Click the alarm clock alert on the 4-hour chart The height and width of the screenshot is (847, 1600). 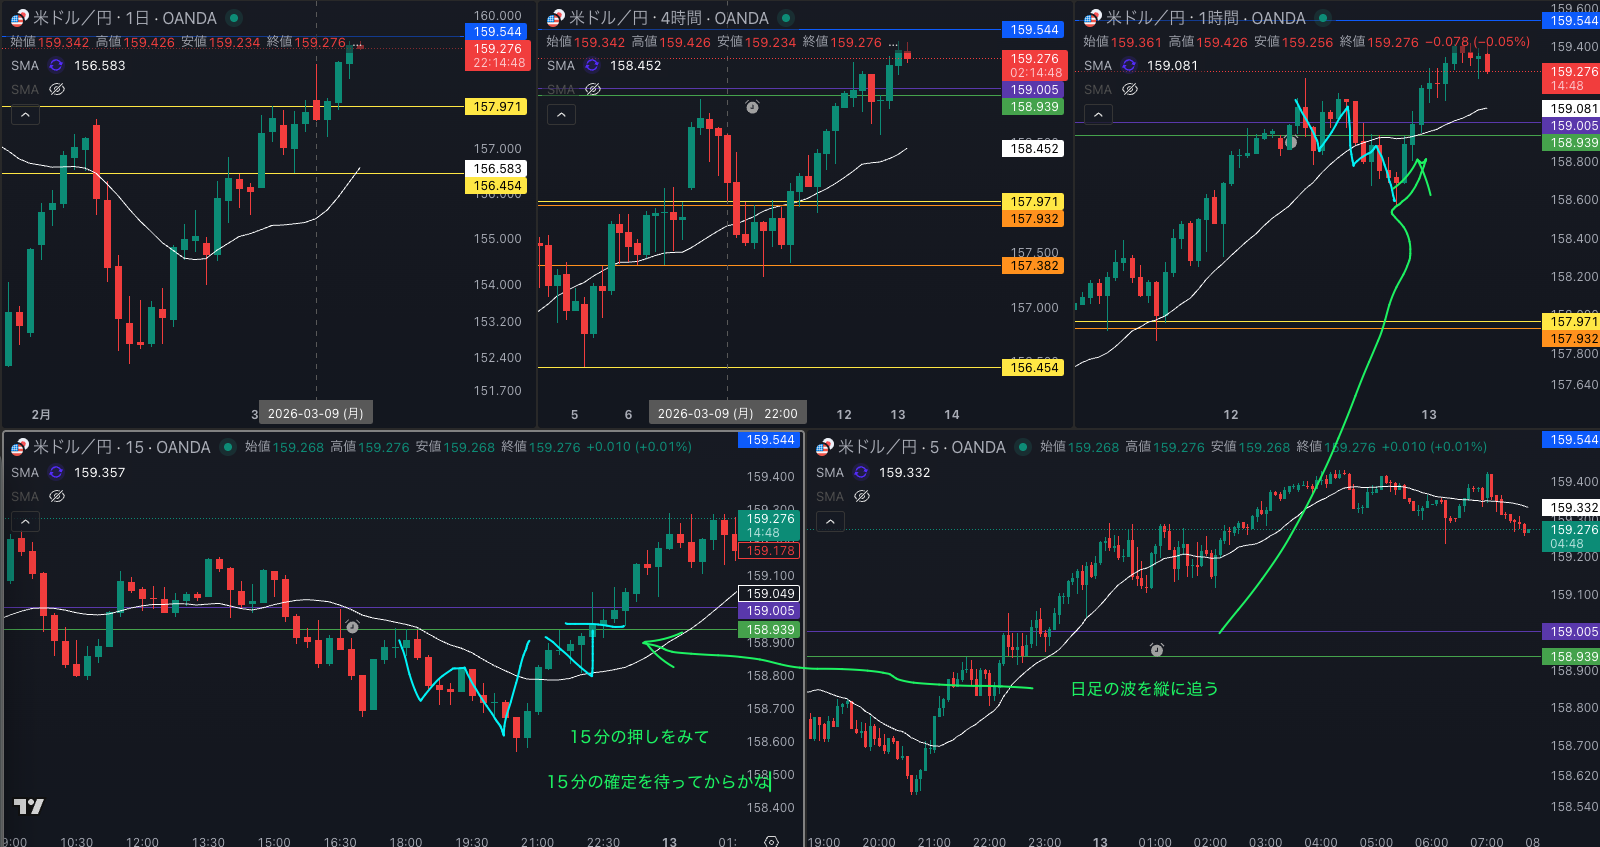(x=753, y=107)
